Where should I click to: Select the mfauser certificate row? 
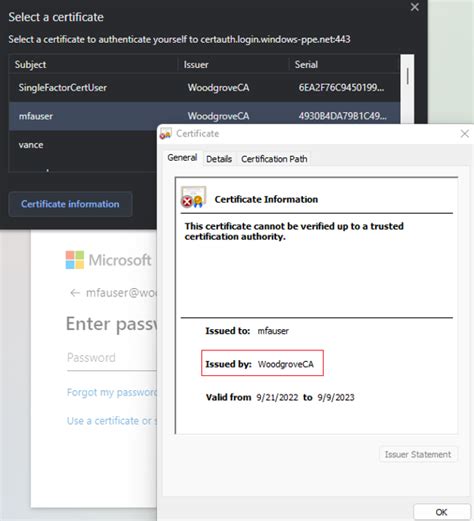[204, 116]
